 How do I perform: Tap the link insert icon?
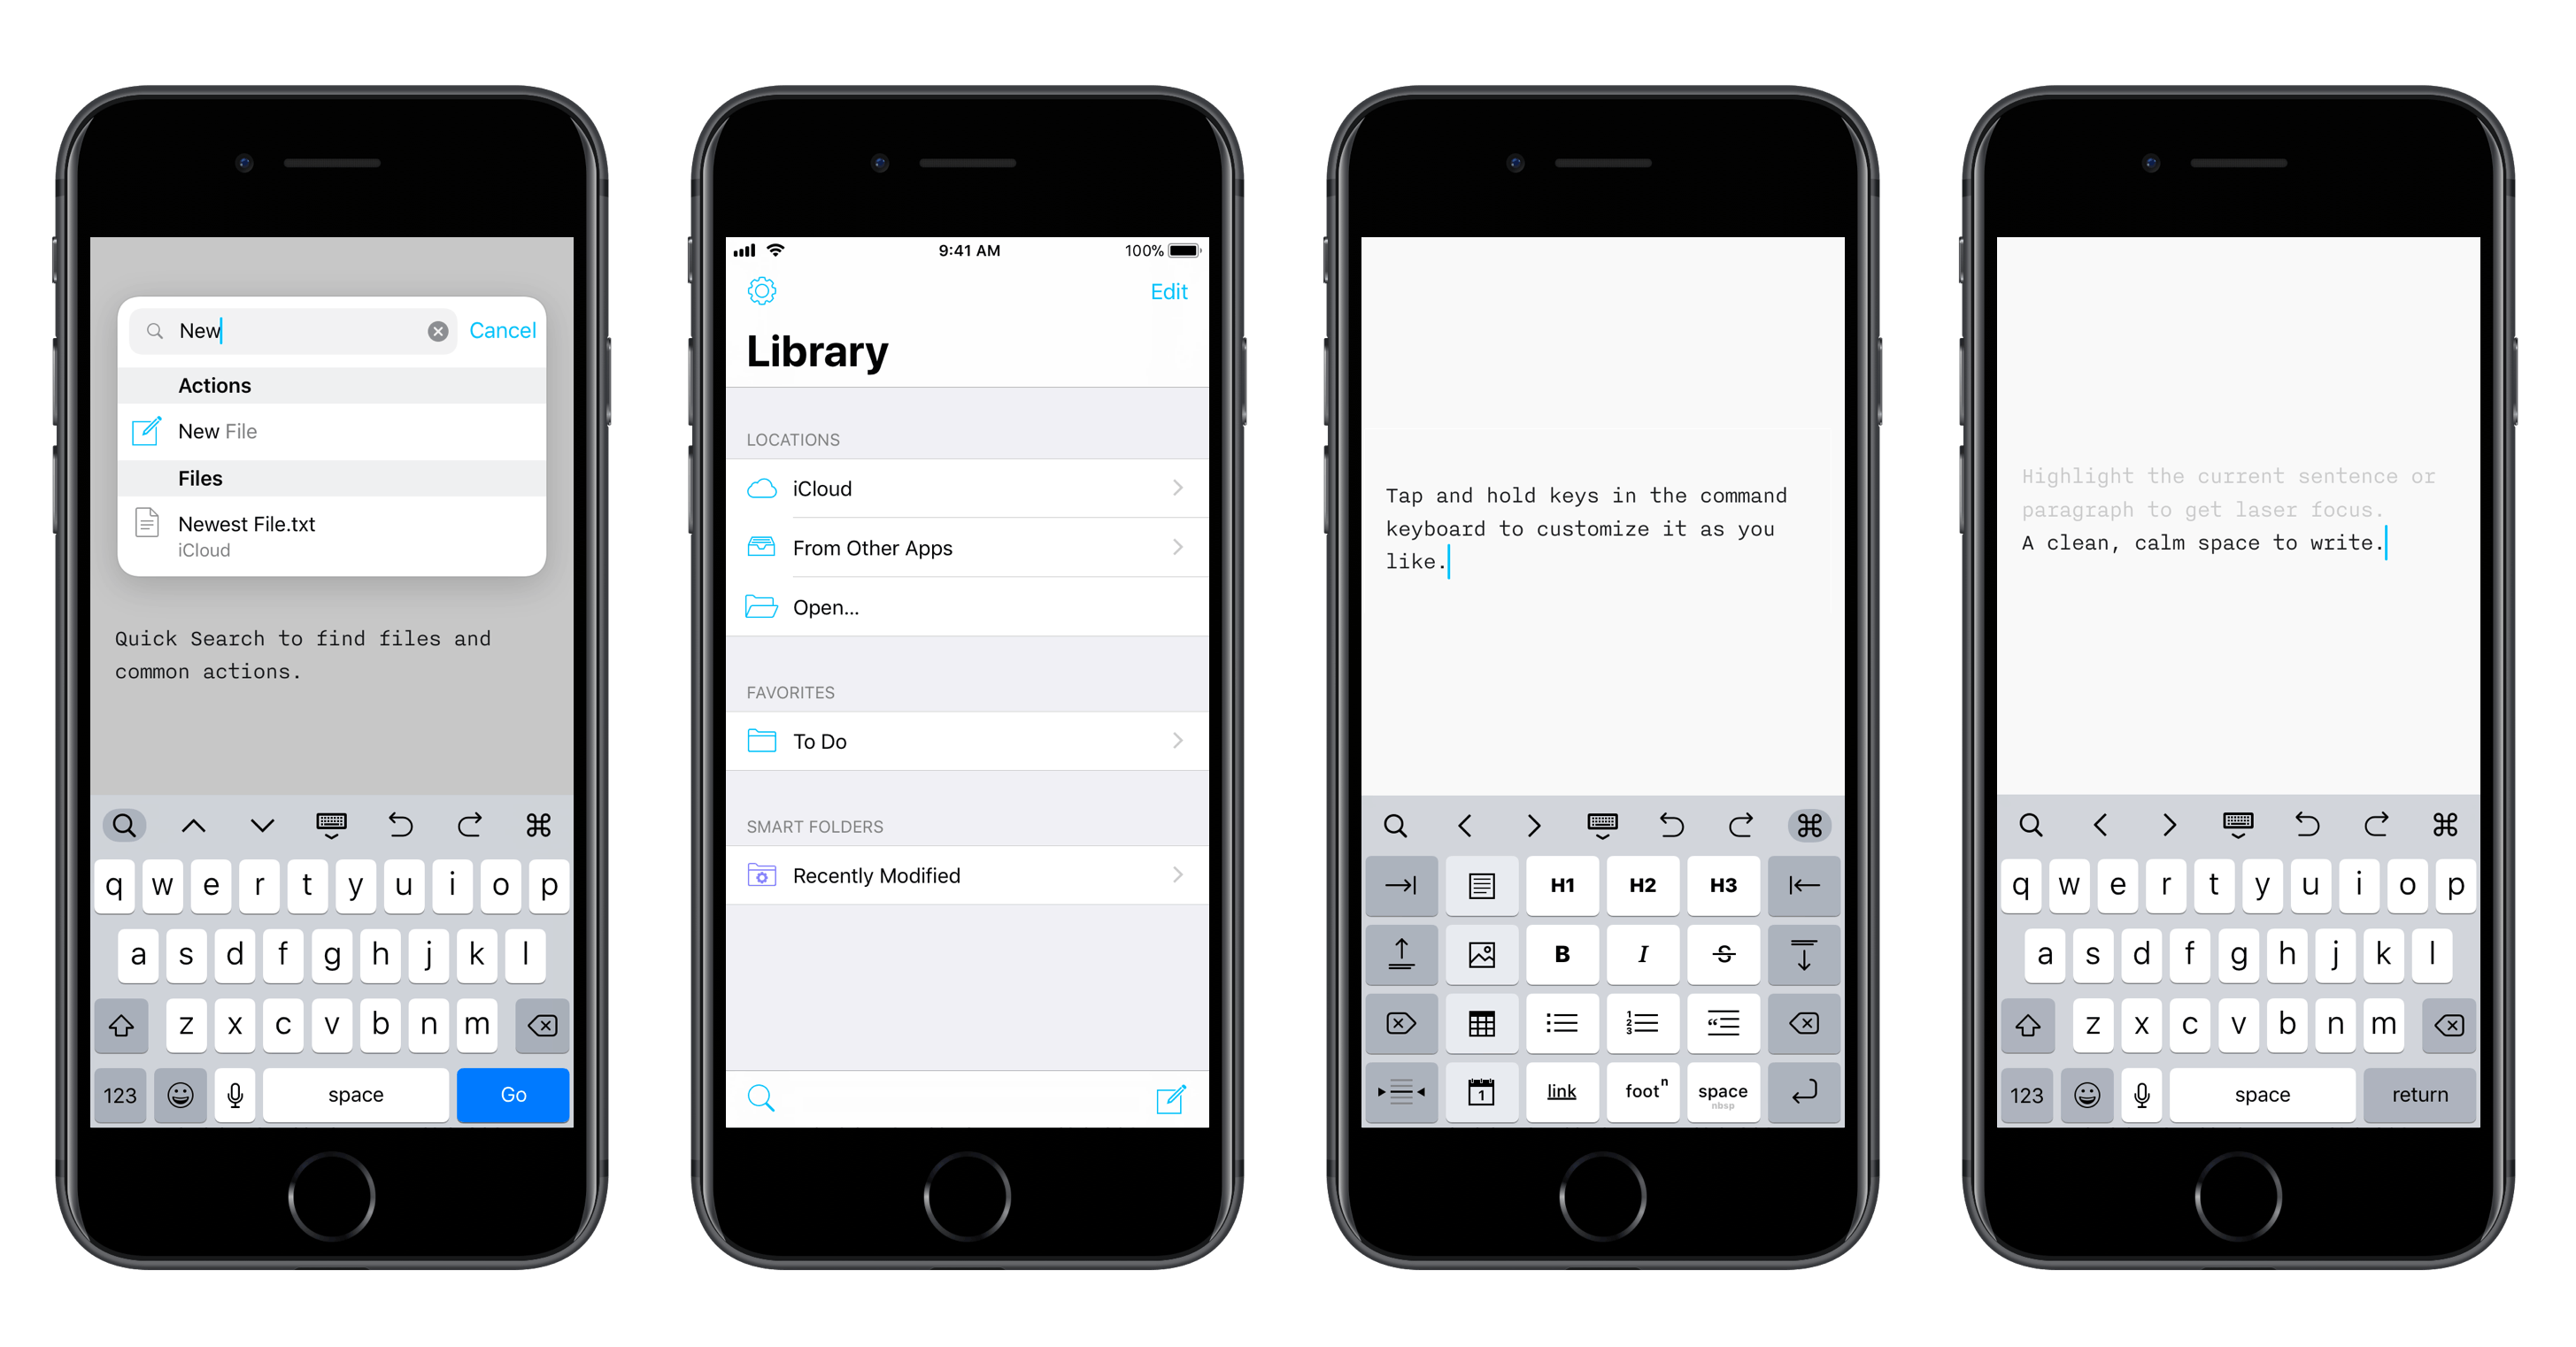(1562, 1091)
